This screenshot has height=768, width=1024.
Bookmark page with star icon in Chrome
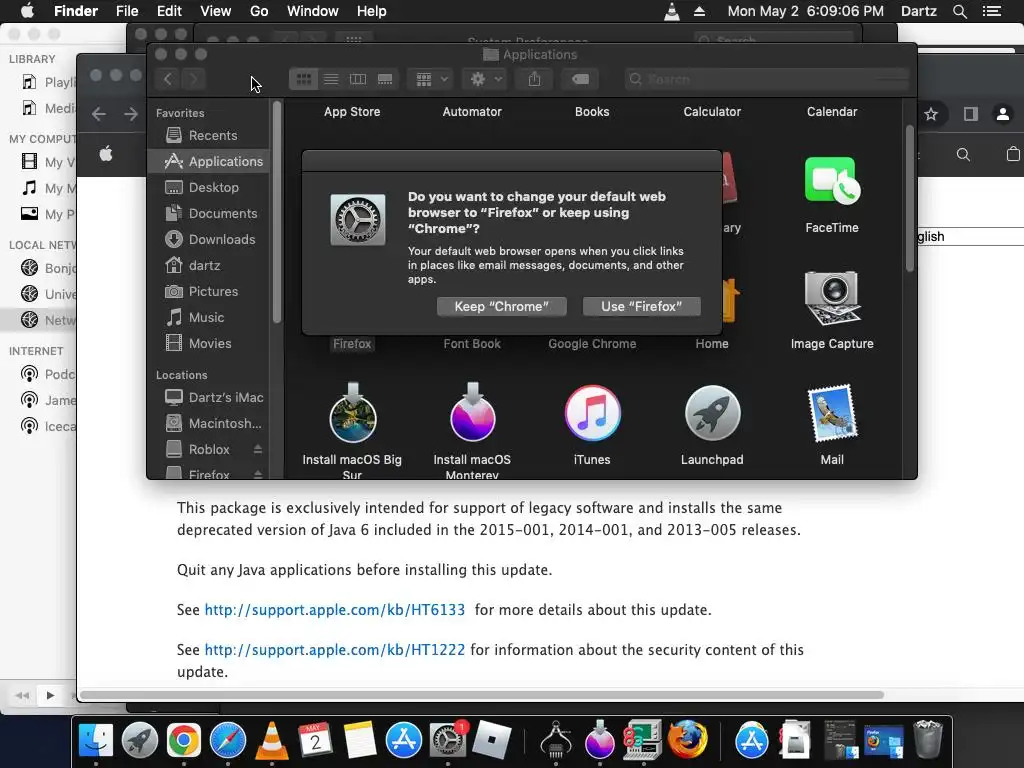coord(931,114)
